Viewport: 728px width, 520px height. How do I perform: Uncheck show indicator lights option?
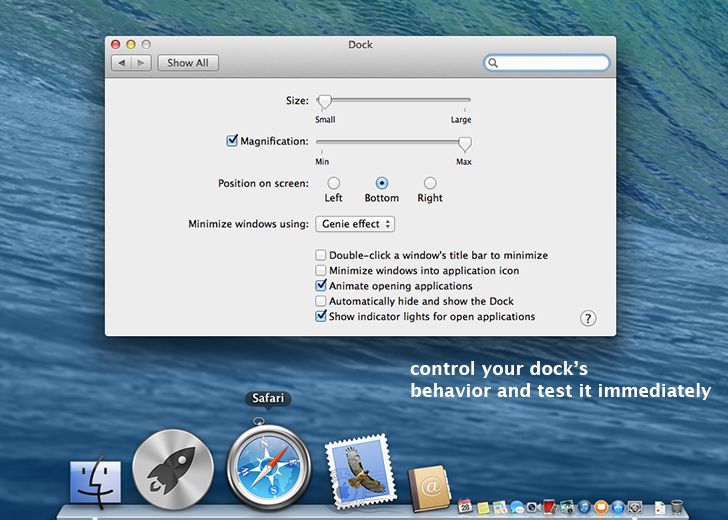tap(321, 316)
